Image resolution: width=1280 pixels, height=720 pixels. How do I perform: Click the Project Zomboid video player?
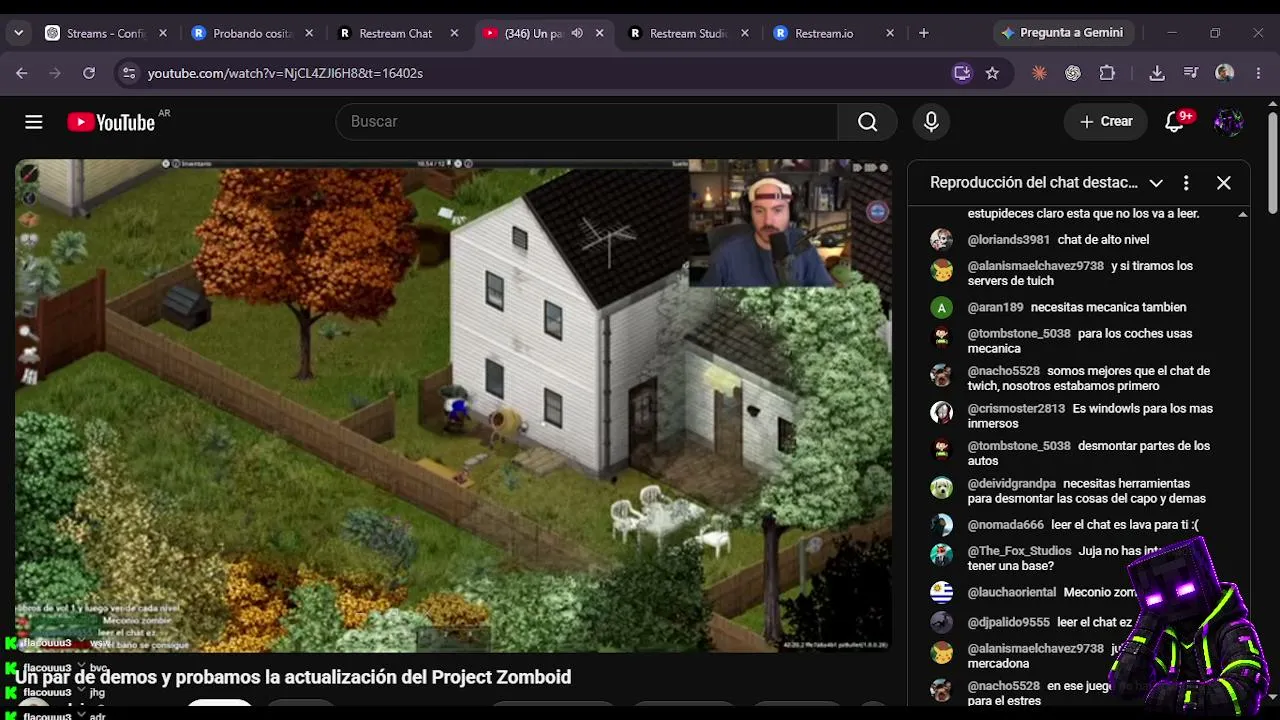(453, 406)
